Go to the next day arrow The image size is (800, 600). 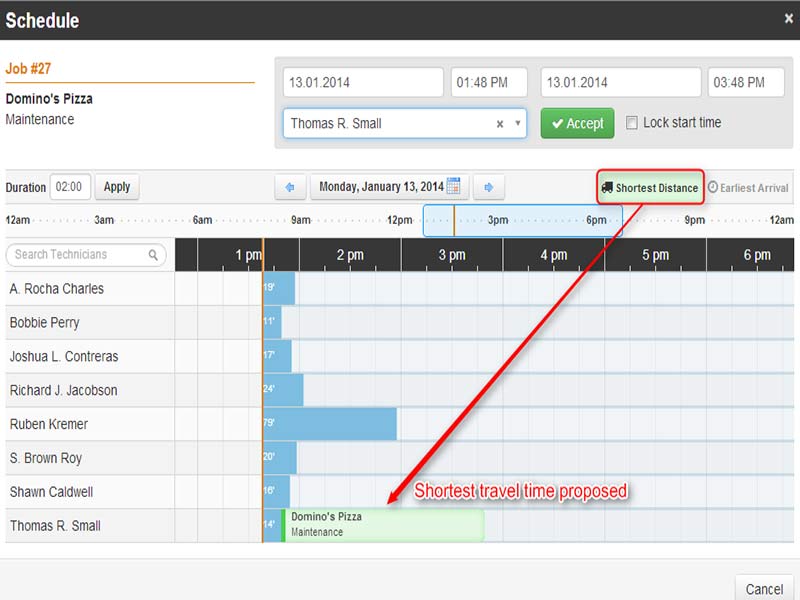[488, 187]
